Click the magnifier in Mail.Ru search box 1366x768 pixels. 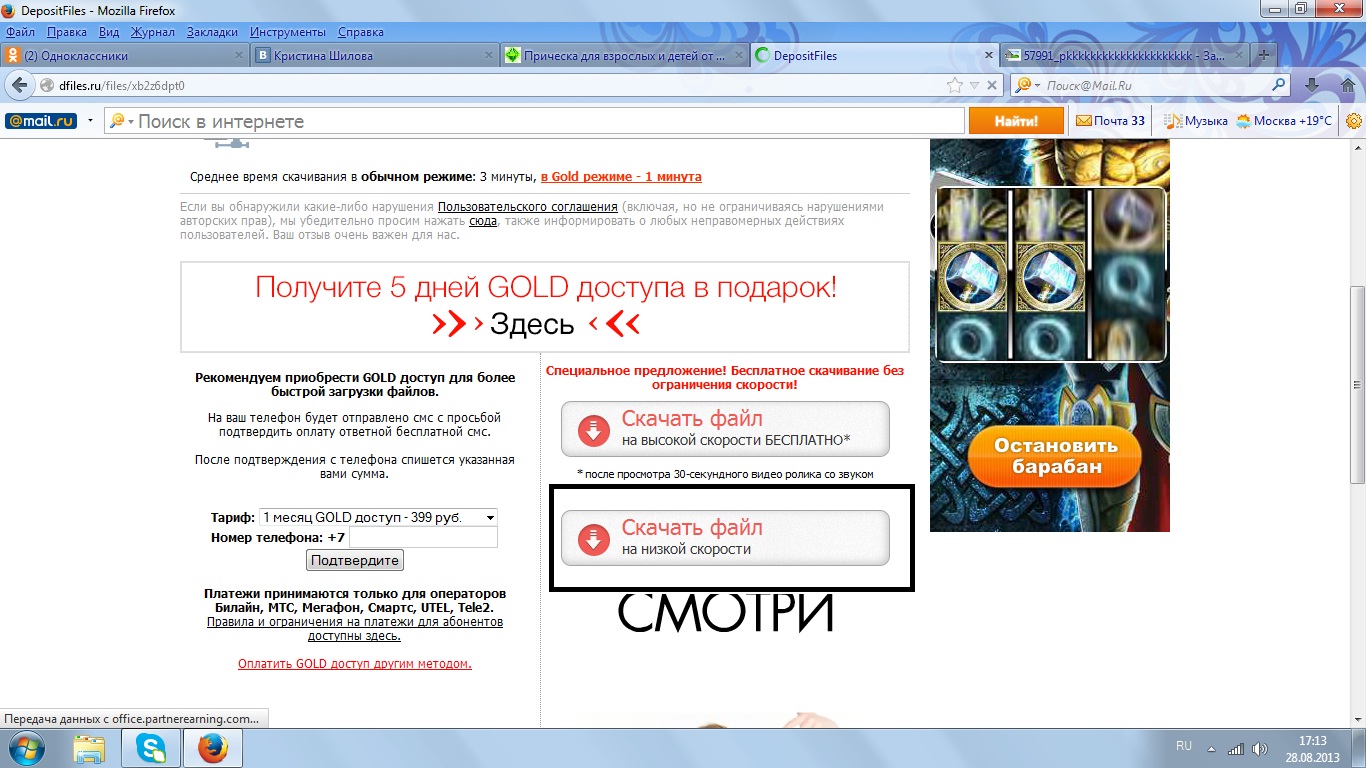pyautogui.click(x=1279, y=86)
